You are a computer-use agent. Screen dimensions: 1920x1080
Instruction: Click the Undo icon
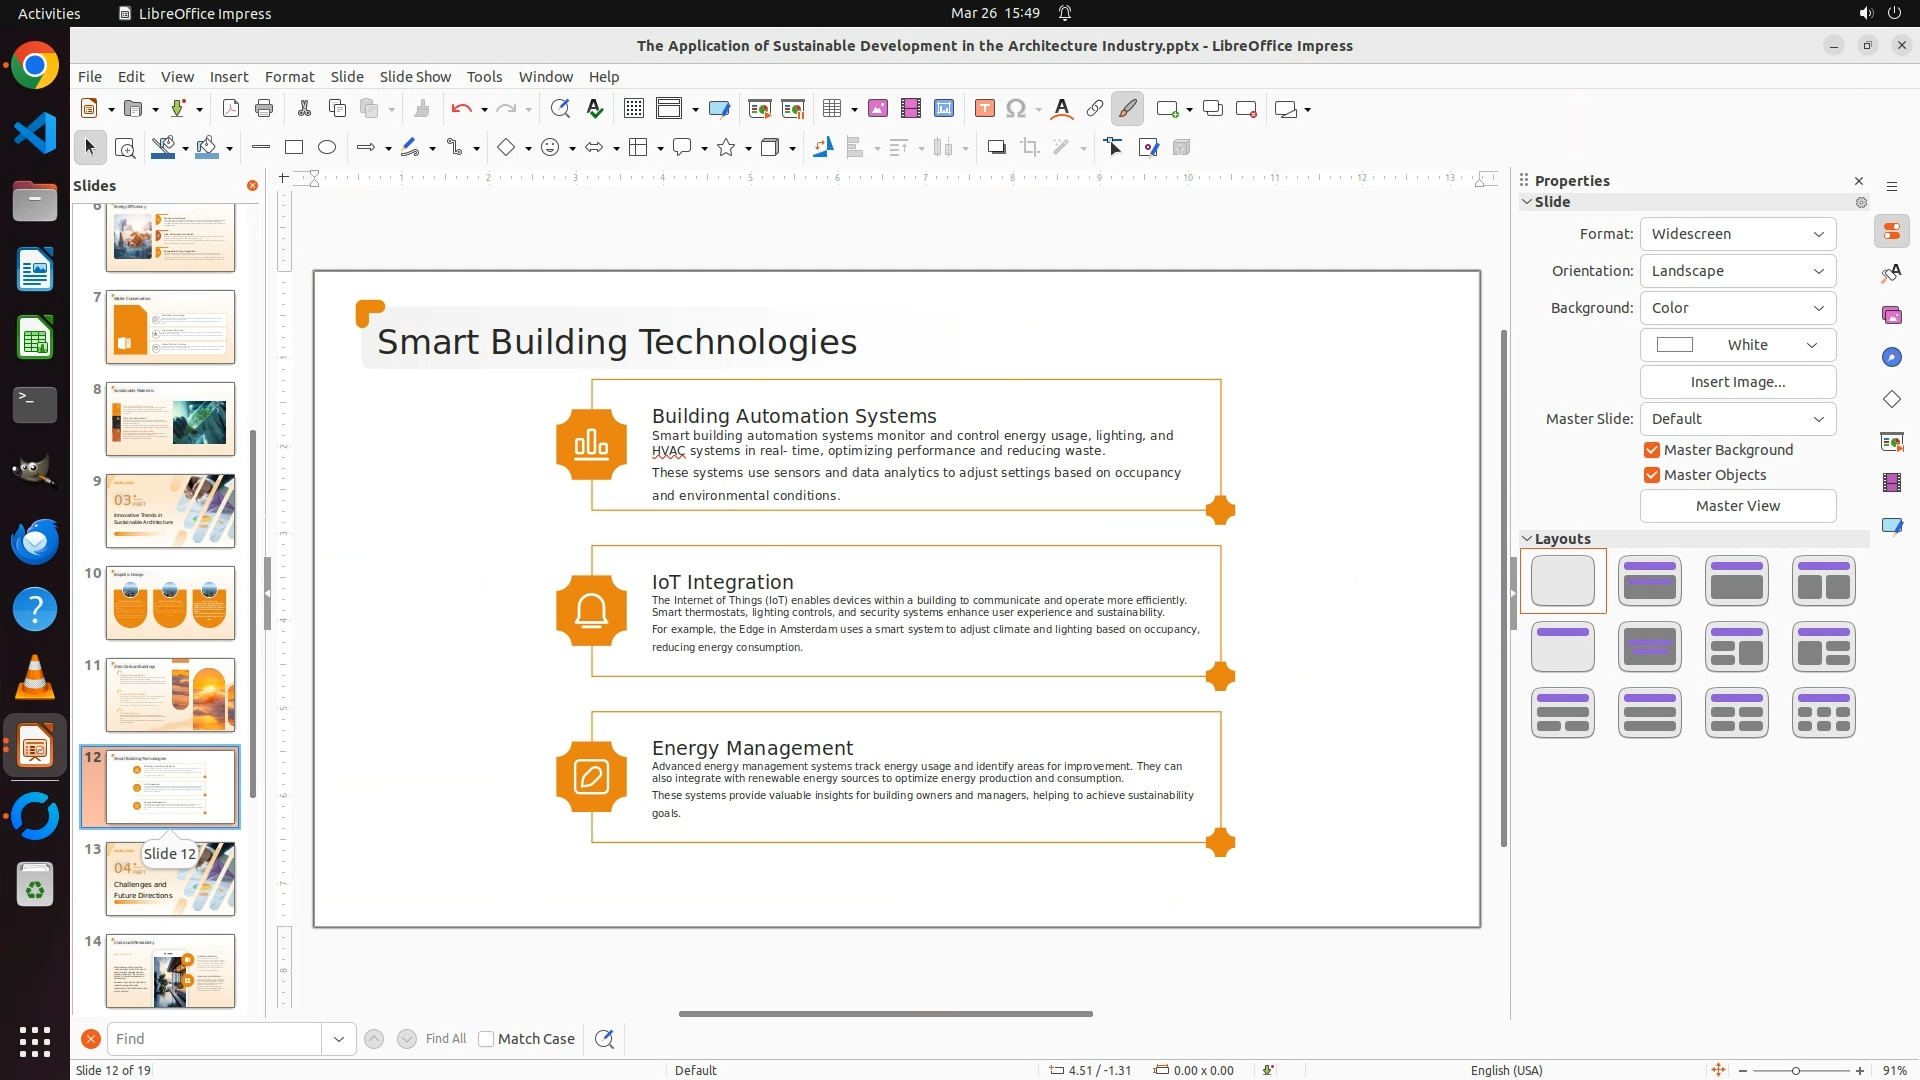(x=461, y=109)
